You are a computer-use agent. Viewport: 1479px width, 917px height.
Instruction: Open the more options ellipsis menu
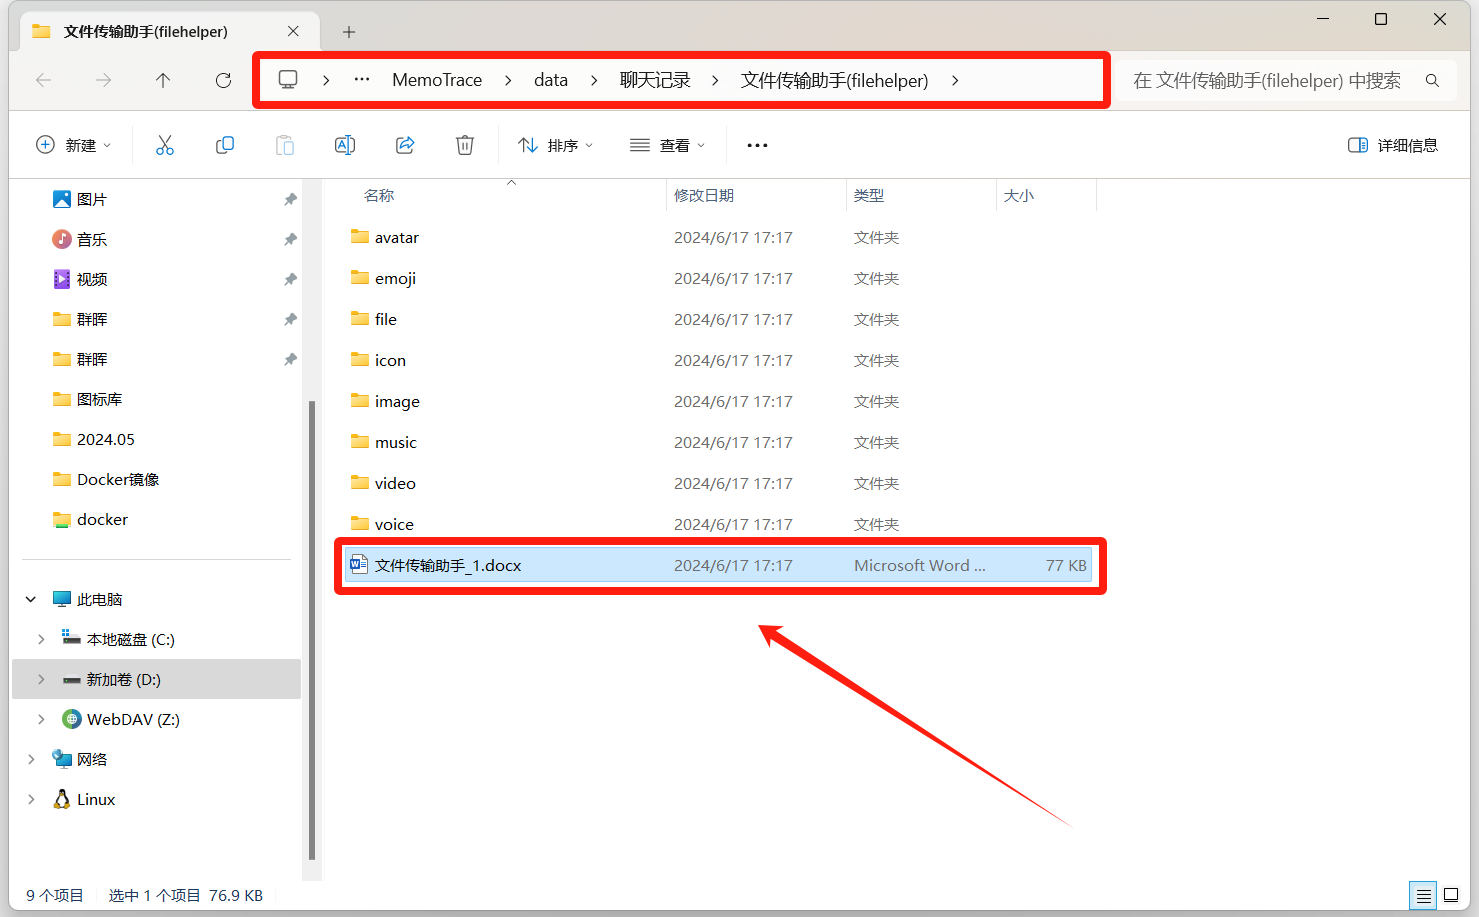[757, 145]
